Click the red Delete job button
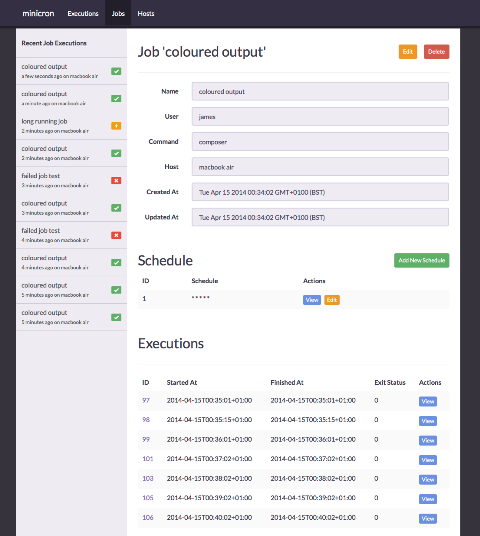 tap(437, 52)
